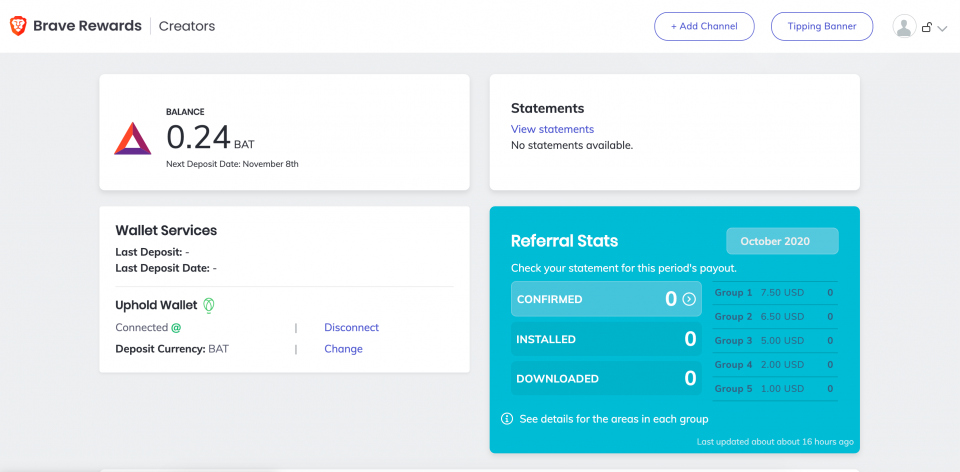Viewport: 960px width, 472px height.
Task: Click the Last Deposit Date label
Action: [x=162, y=268]
